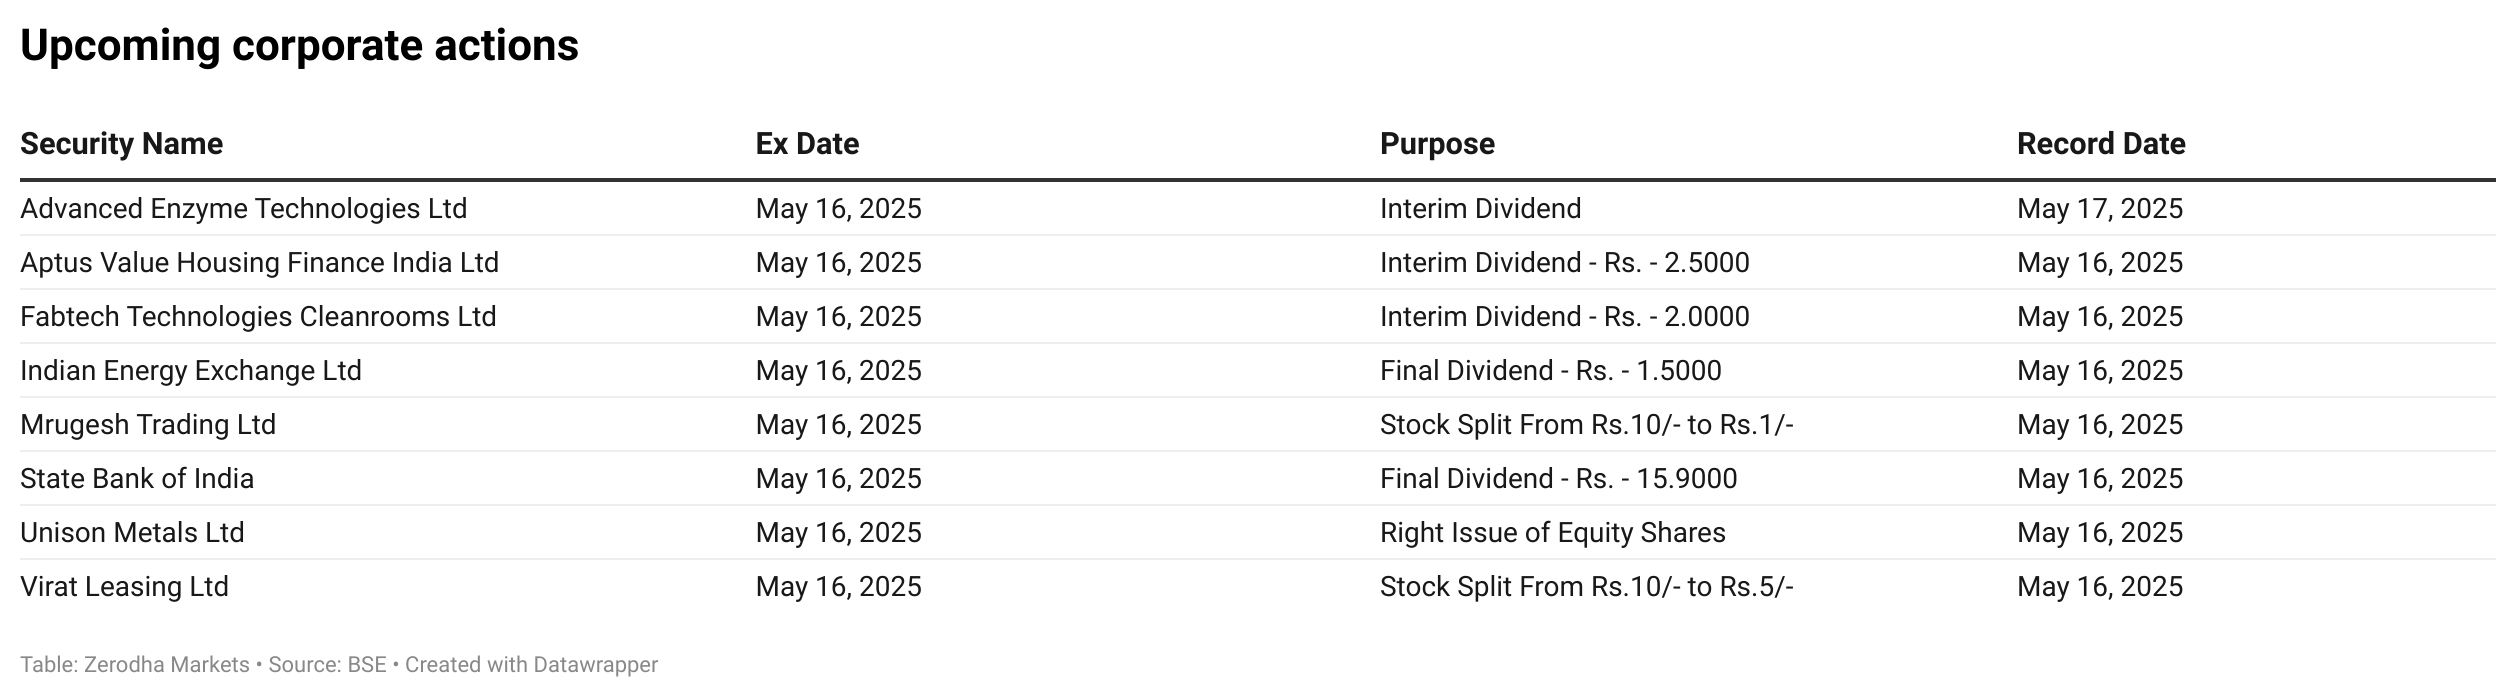Screen dimensions: 2516x698
Task: Click State Bank of India entry
Action: pyautogui.click(x=137, y=479)
